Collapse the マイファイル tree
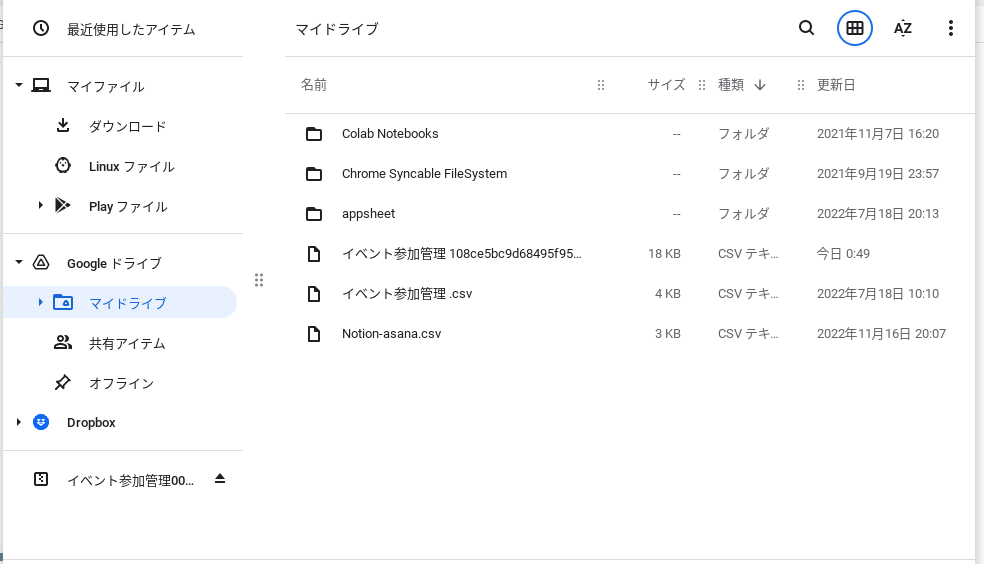 tap(19, 85)
